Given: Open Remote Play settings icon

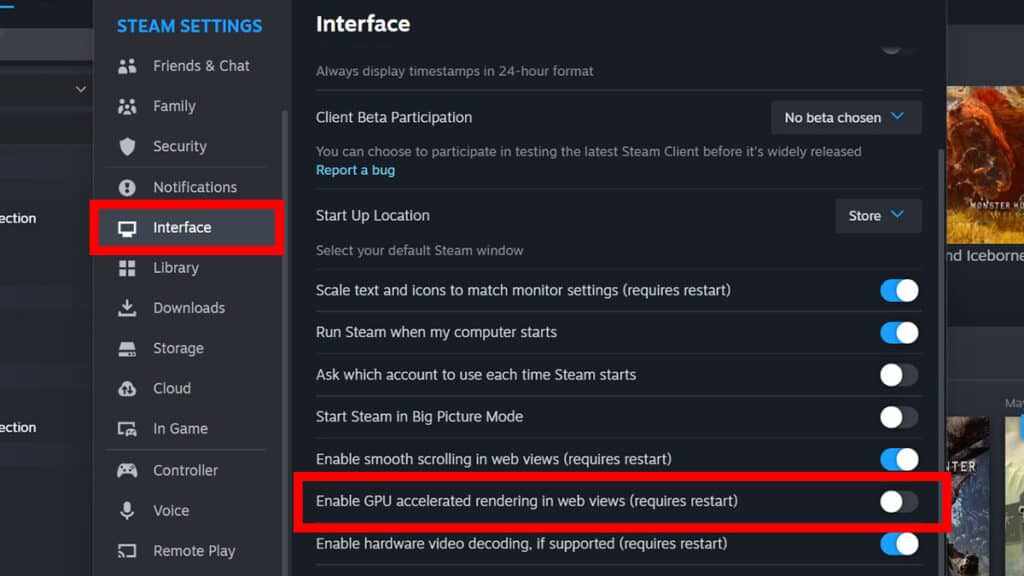Looking at the screenshot, I should (x=127, y=550).
